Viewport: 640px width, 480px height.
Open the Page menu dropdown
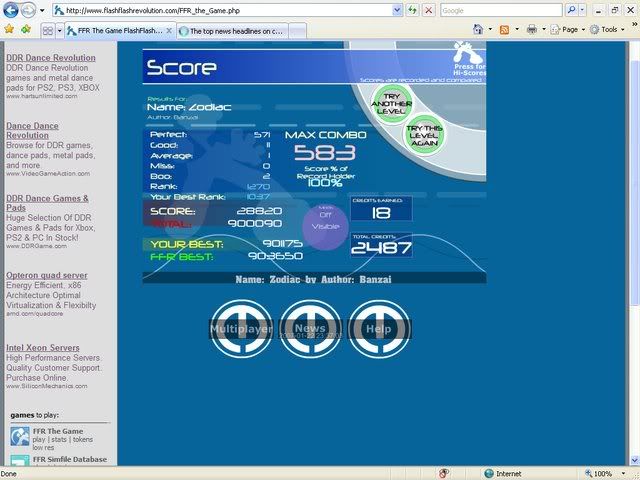point(568,30)
